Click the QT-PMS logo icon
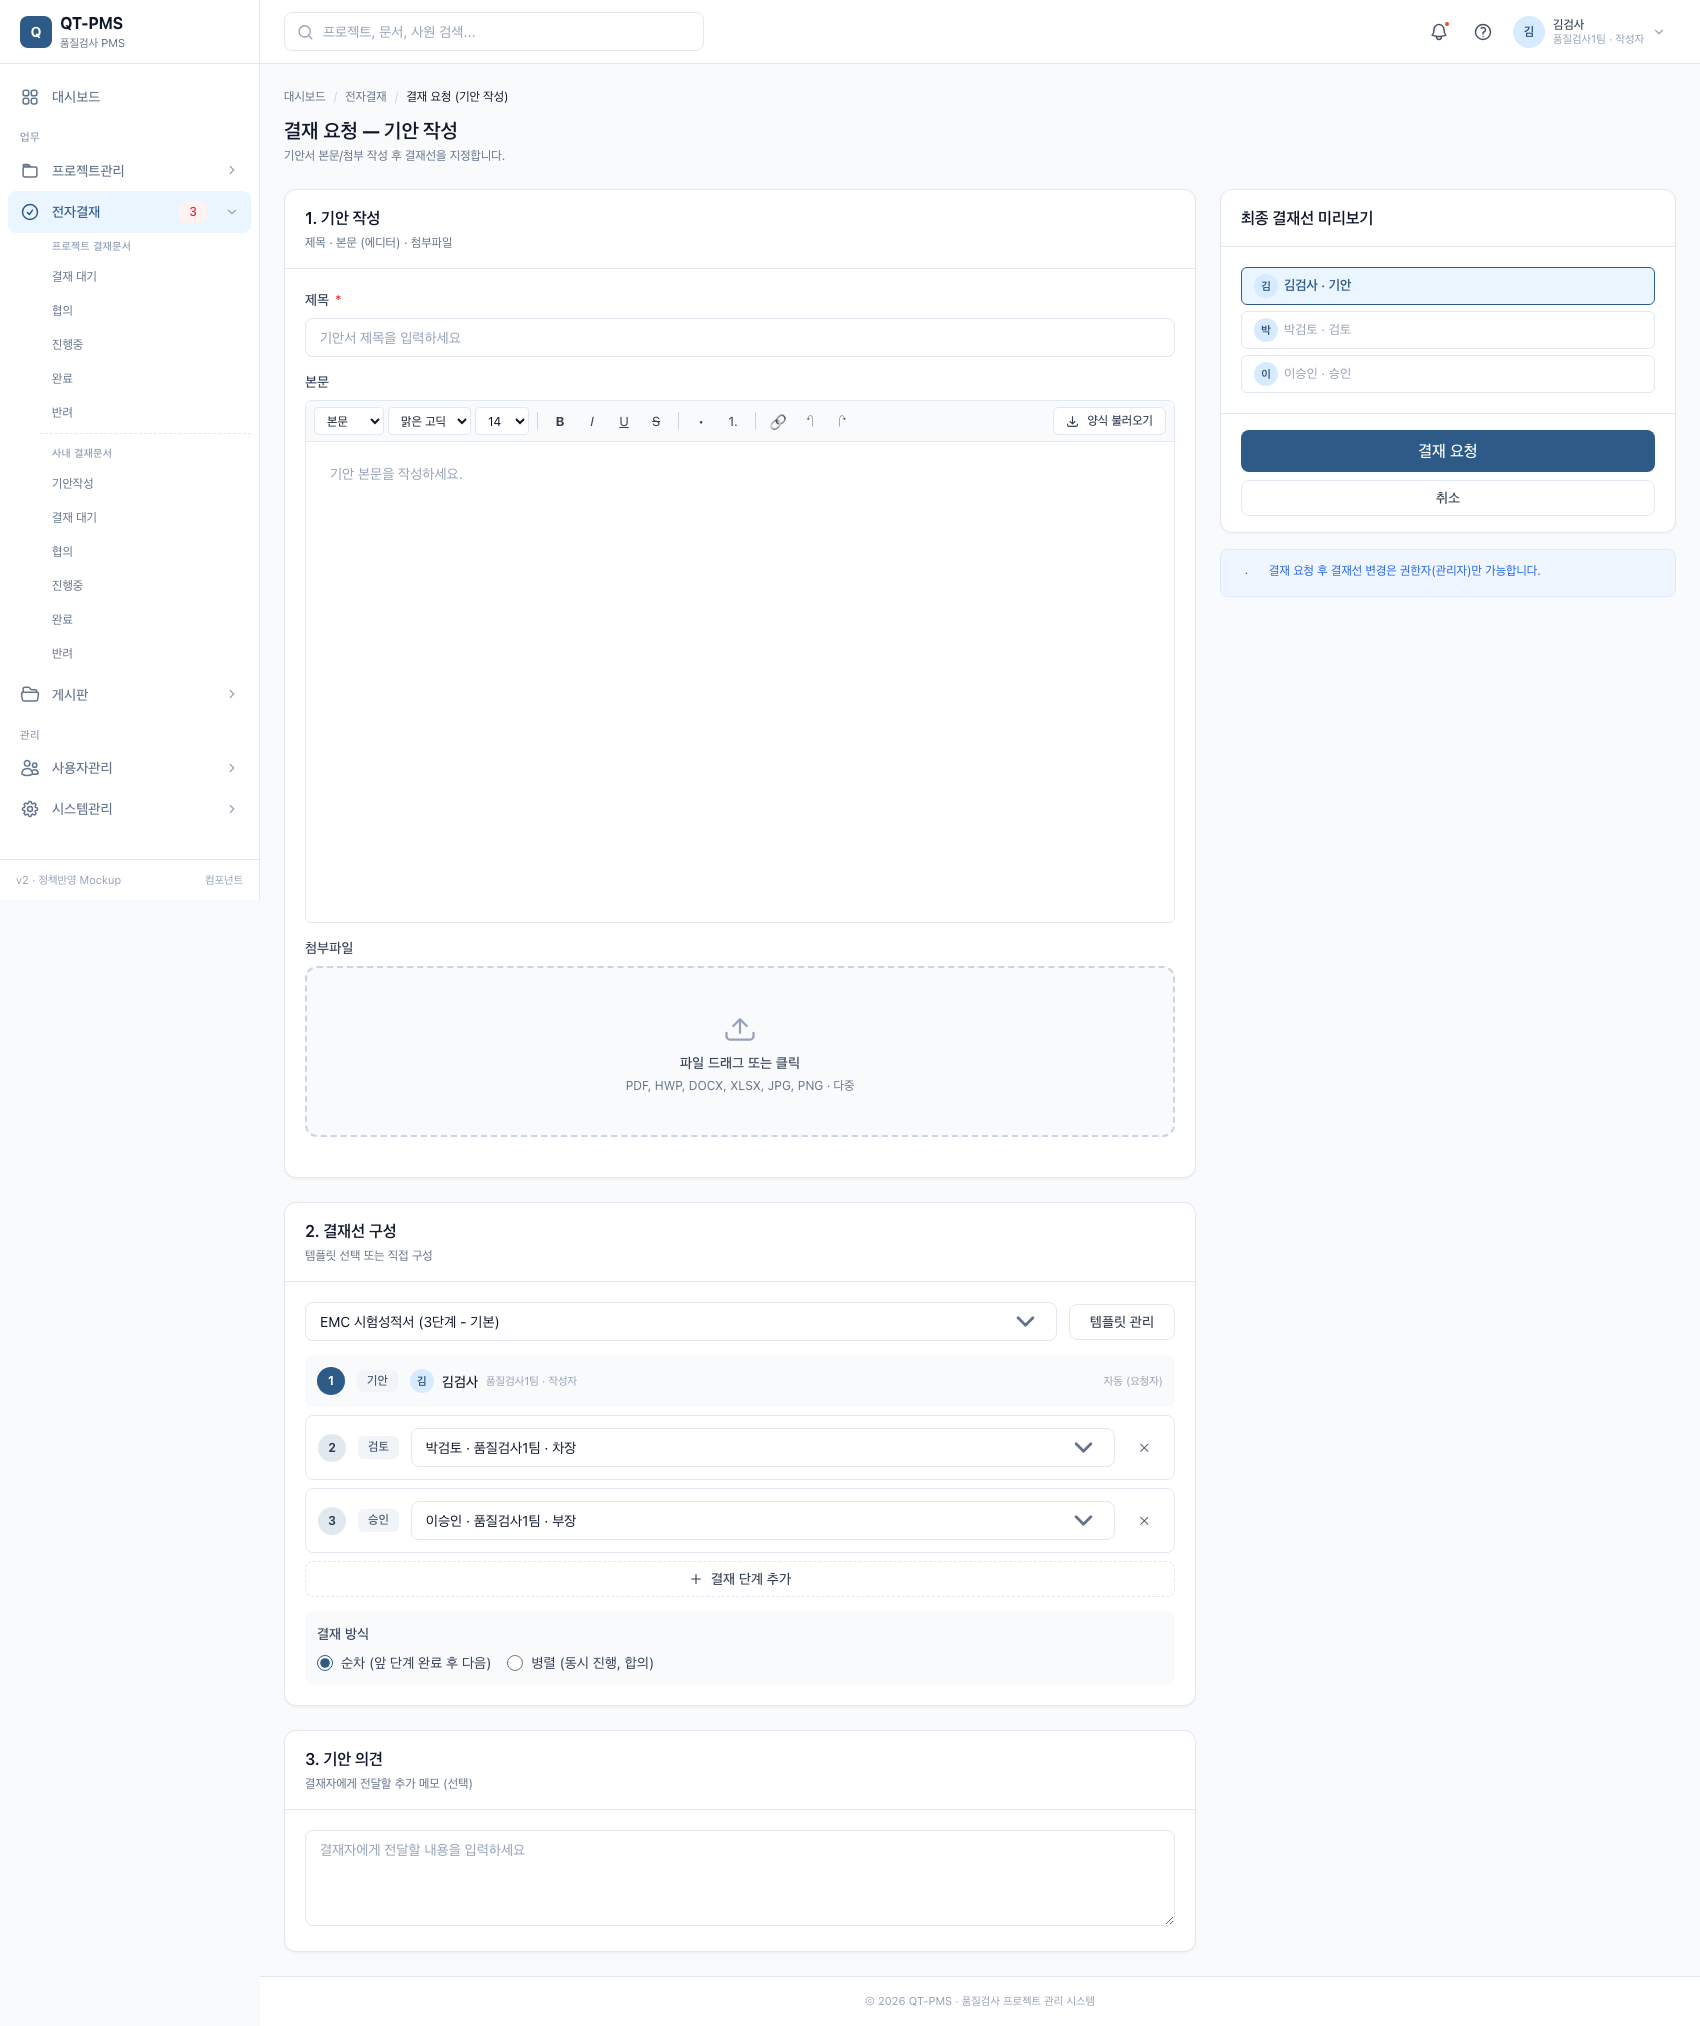The width and height of the screenshot is (1700, 2026). click(36, 32)
